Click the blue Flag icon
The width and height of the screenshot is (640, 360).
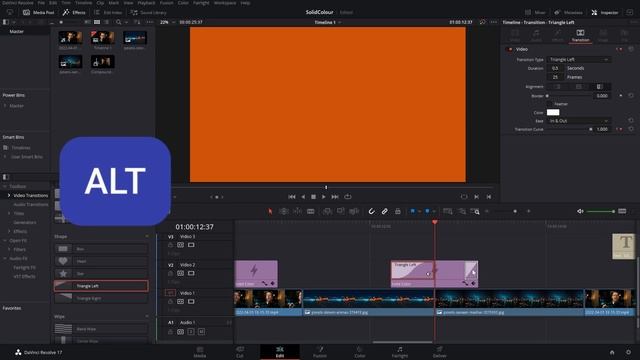(x=413, y=211)
